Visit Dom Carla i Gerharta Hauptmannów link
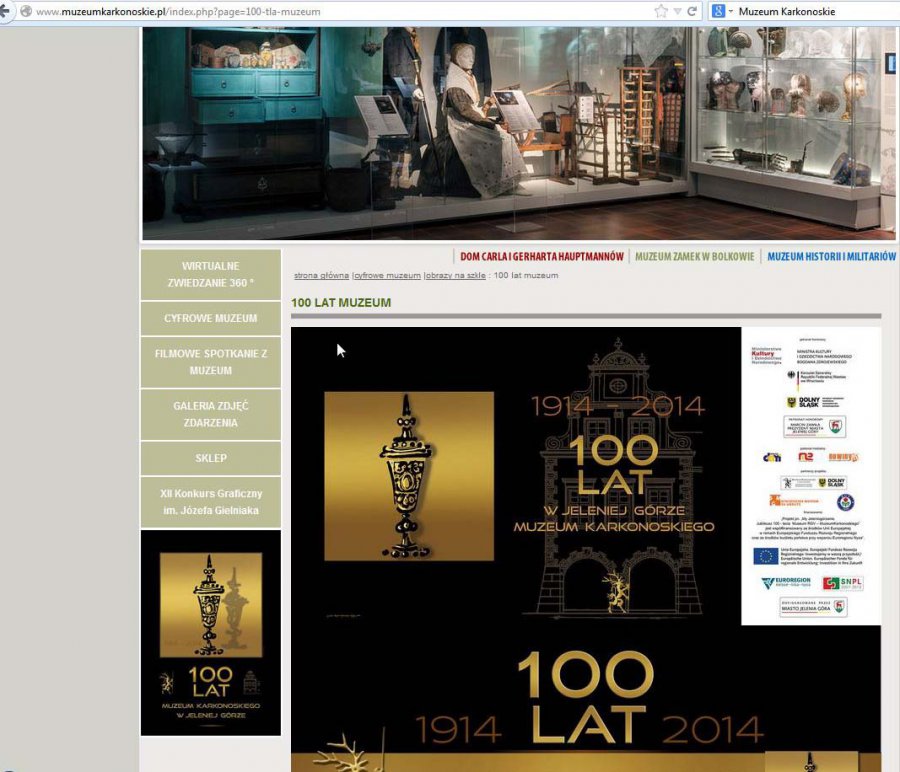 coord(542,257)
